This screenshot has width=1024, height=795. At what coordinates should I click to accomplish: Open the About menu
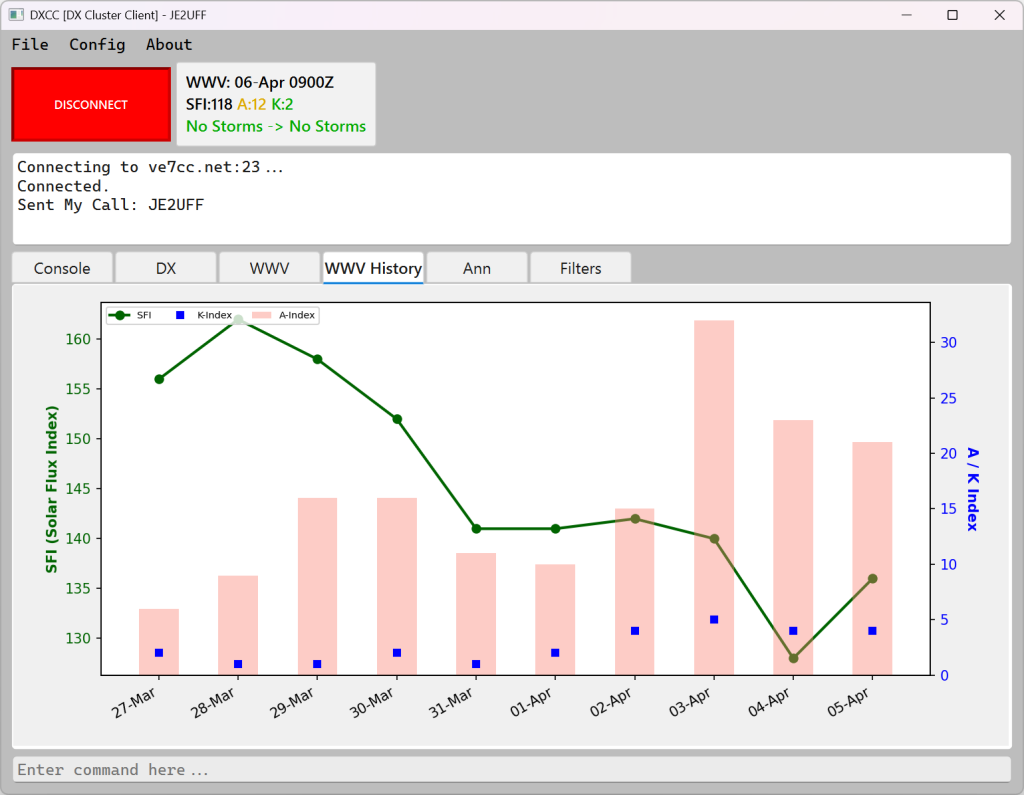click(169, 44)
